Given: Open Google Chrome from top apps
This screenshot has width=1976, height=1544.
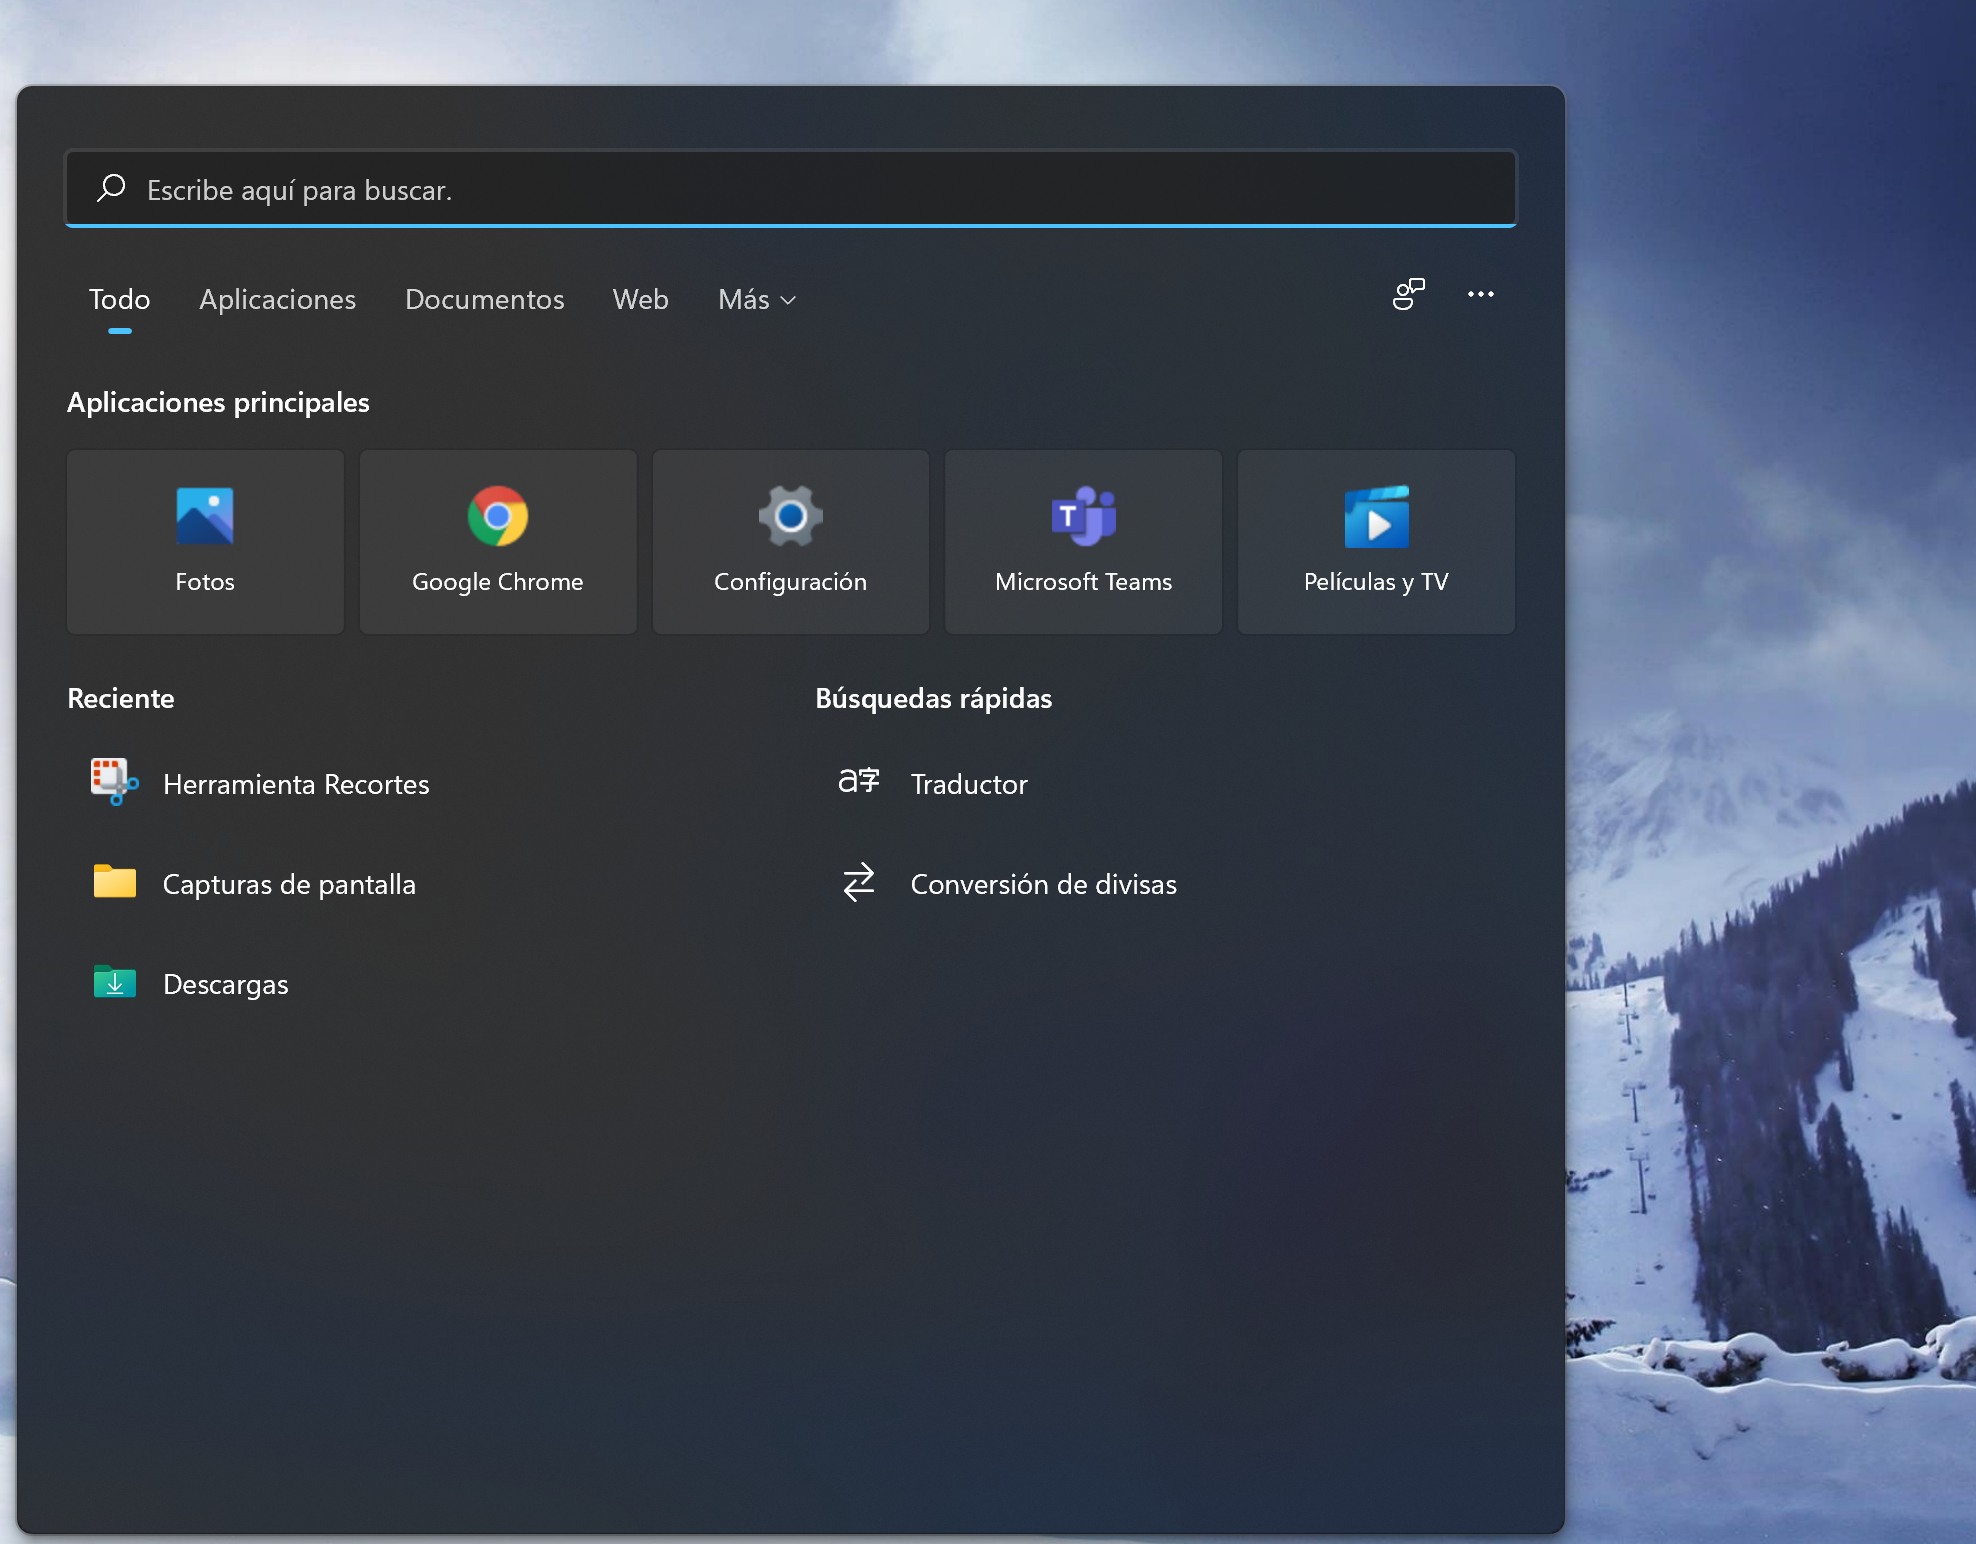Looking at the screenshot, I should pos(497,542).
